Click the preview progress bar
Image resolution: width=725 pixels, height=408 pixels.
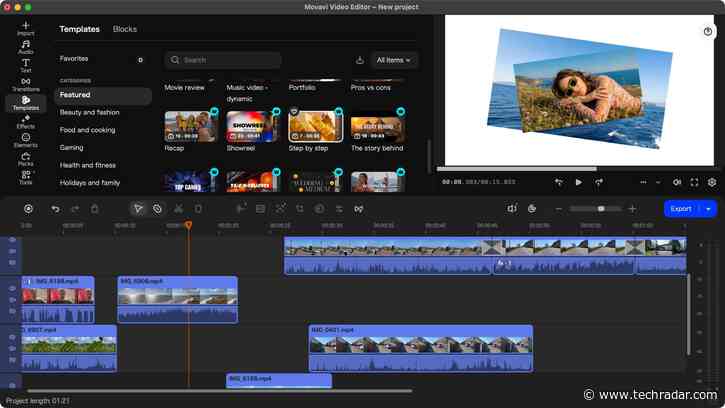point(576,169)
